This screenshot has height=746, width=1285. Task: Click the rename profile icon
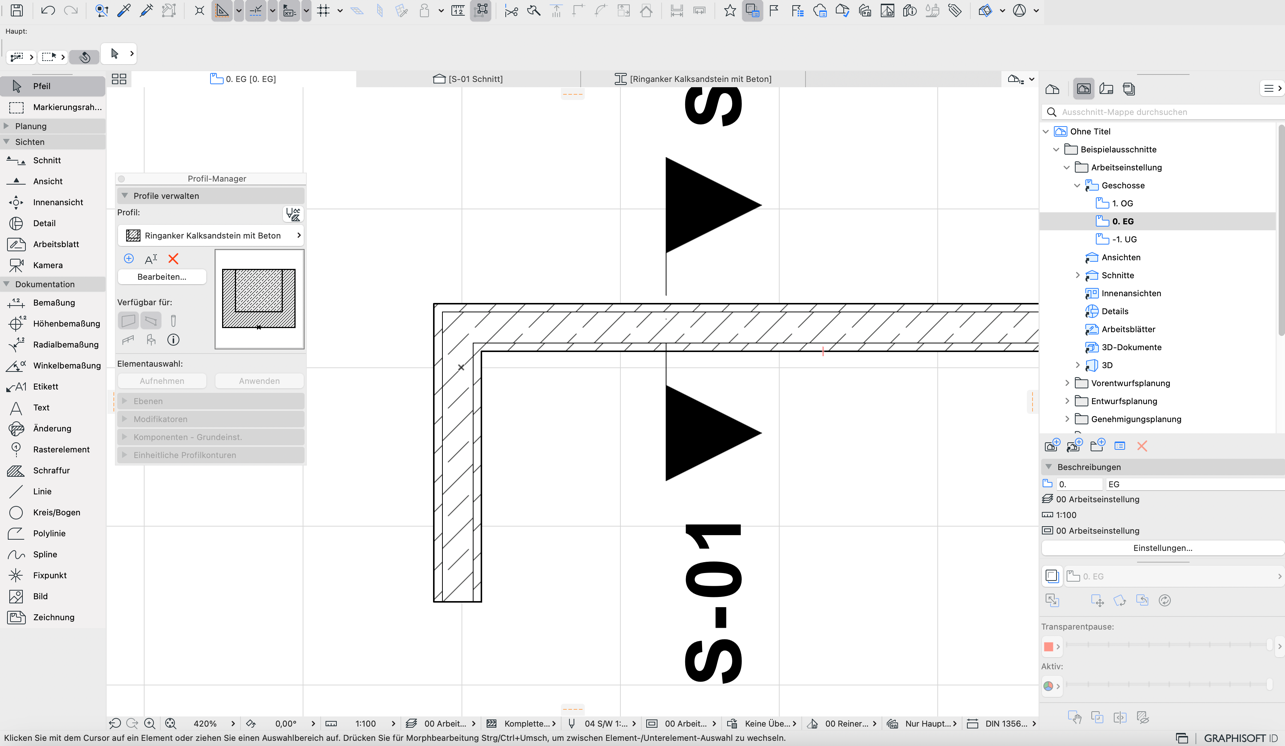pyautogui.click(x=151, y=259)
